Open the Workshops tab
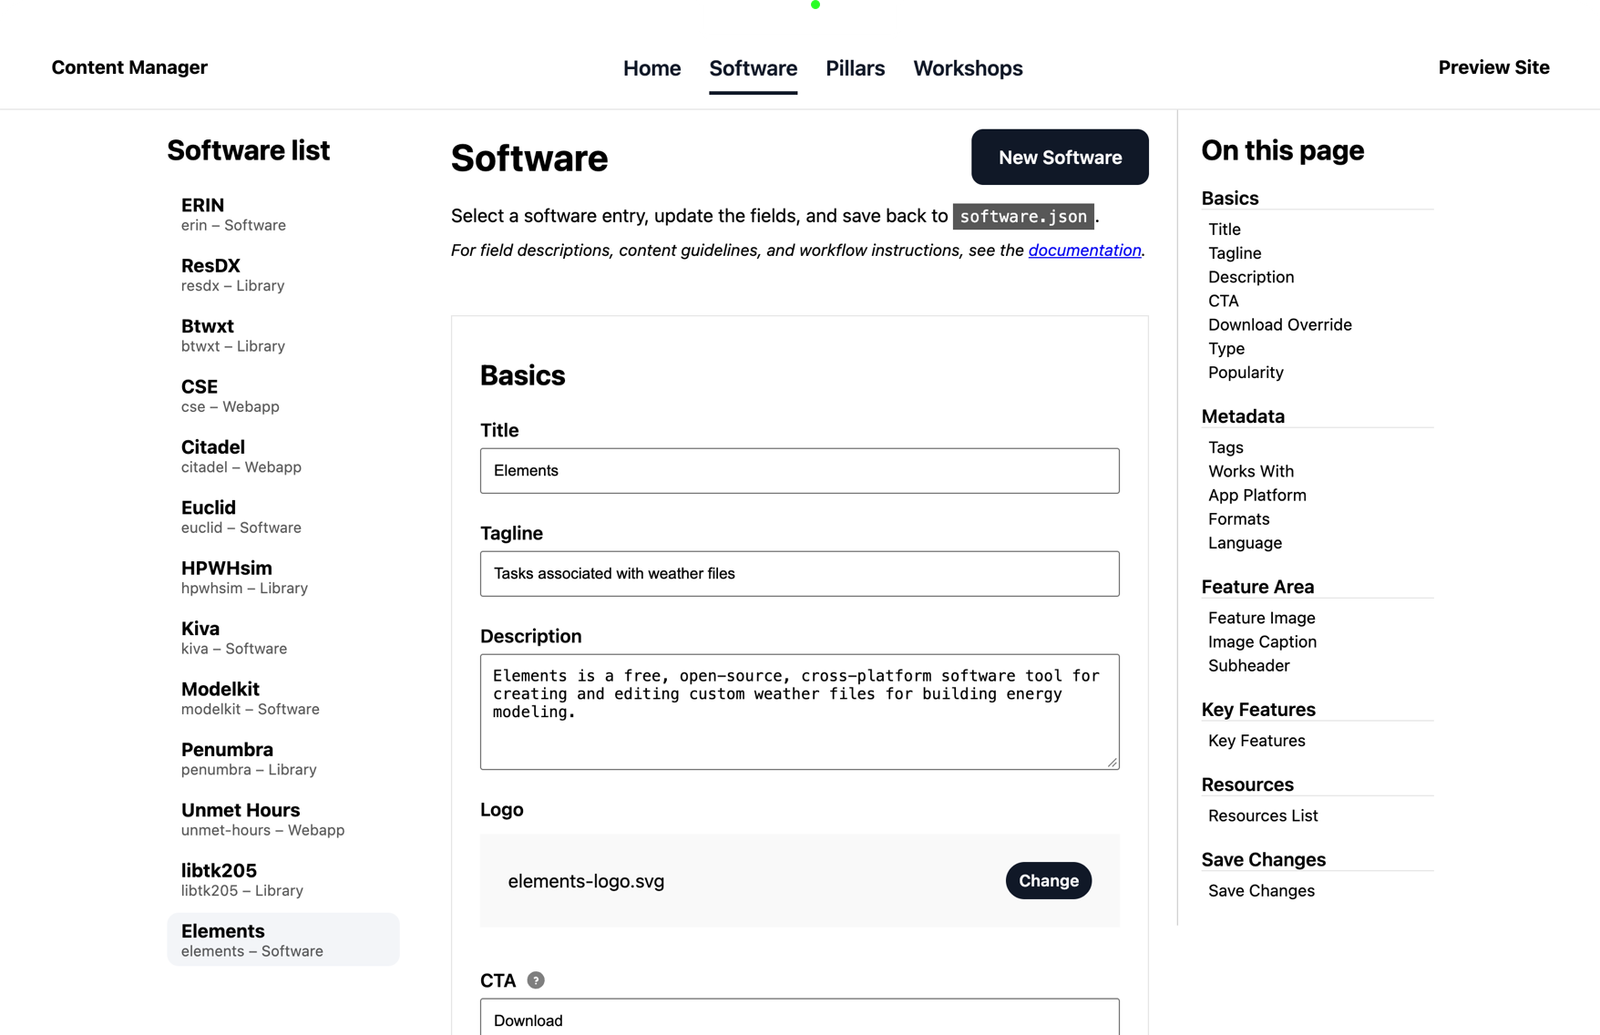The height and width of the screenshot is (1035, 1600). pyautogui.click(x=968, y=68)
